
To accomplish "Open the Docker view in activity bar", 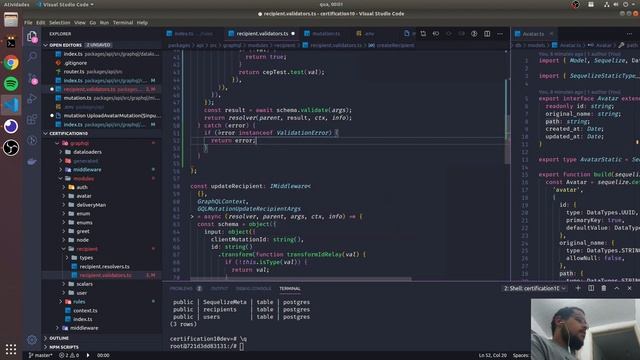I will click(32, 162).
